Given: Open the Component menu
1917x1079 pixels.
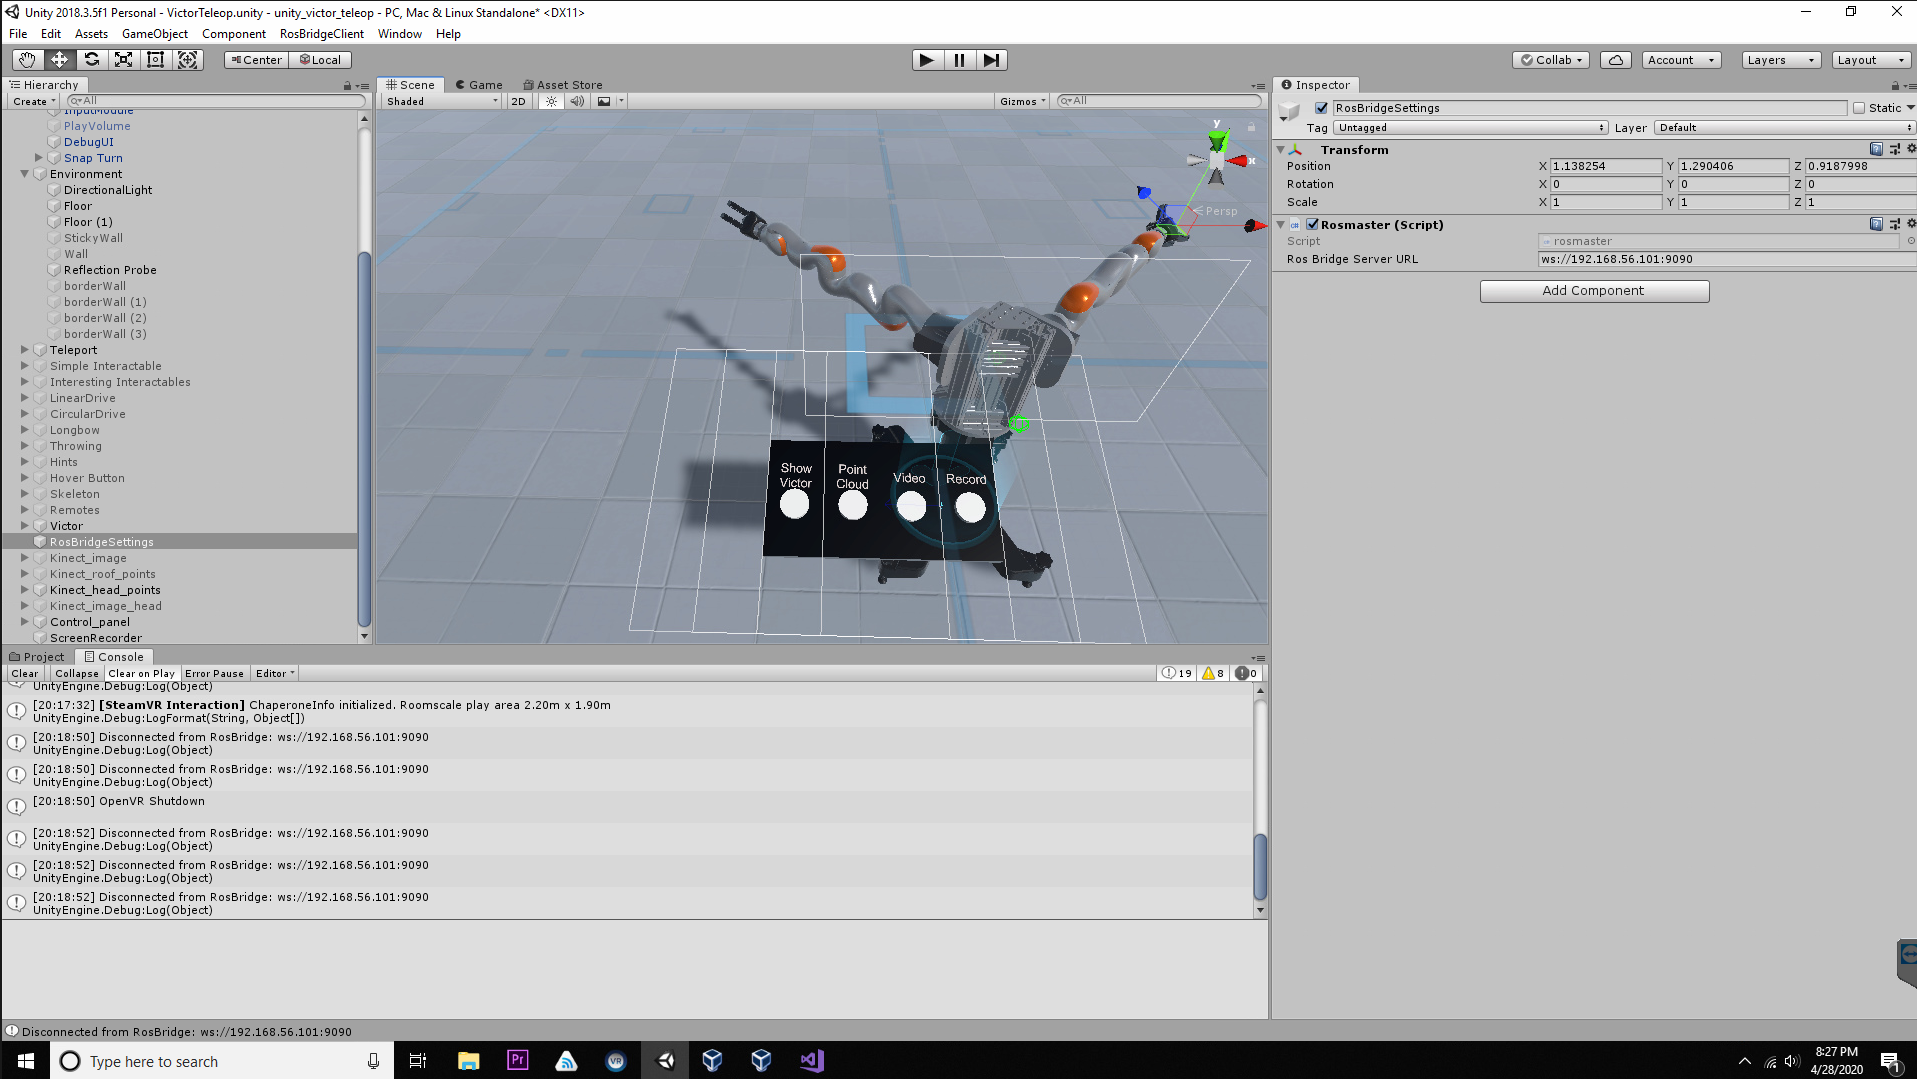Looking at the screenshot, I should pos(233,34).
